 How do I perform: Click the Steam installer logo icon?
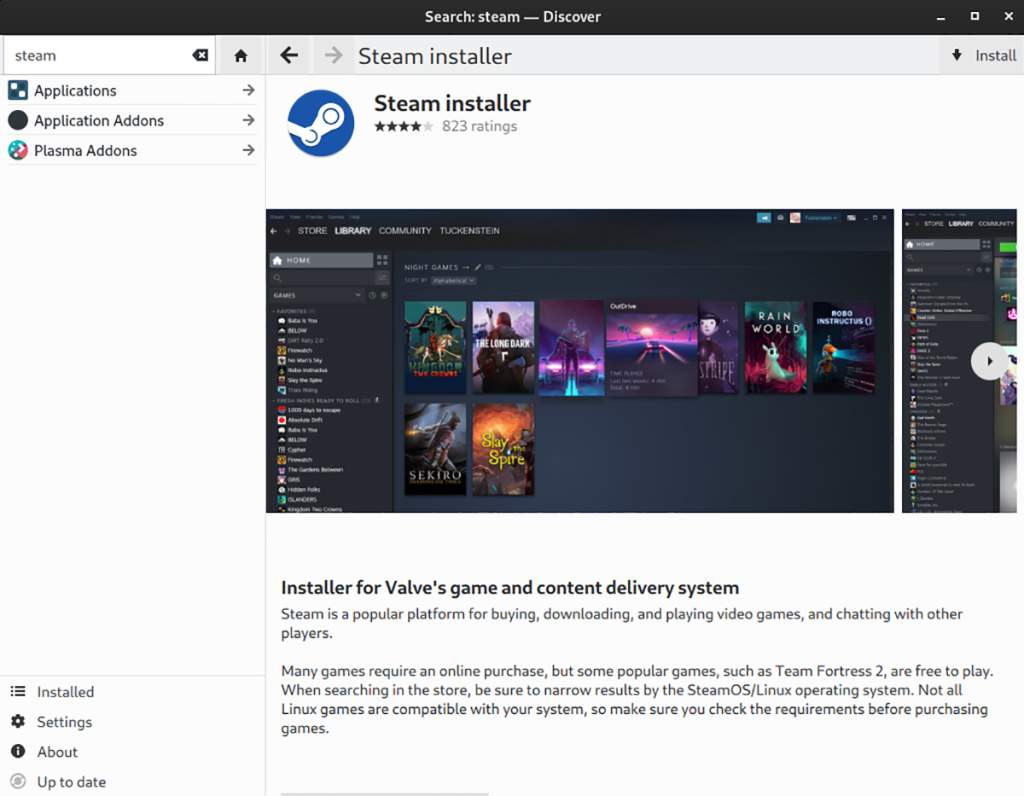coord(321,123)
